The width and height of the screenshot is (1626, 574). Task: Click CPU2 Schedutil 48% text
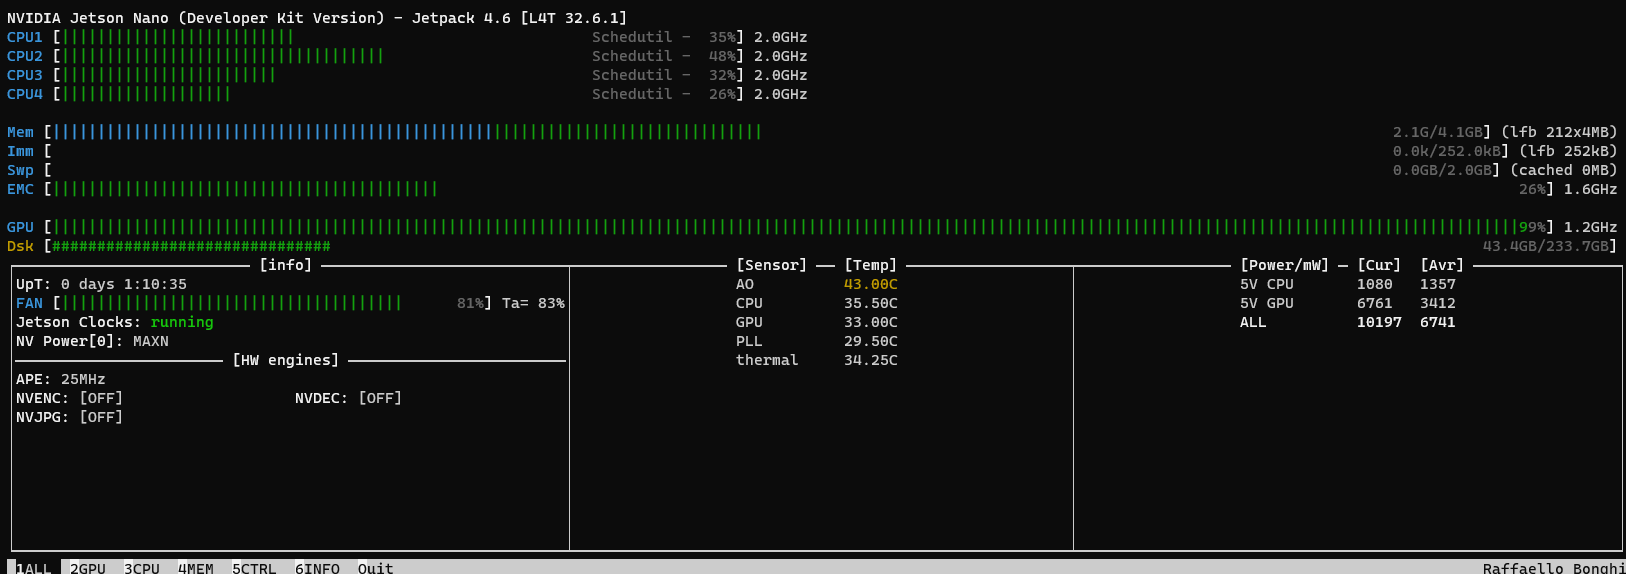click(664, 56)
